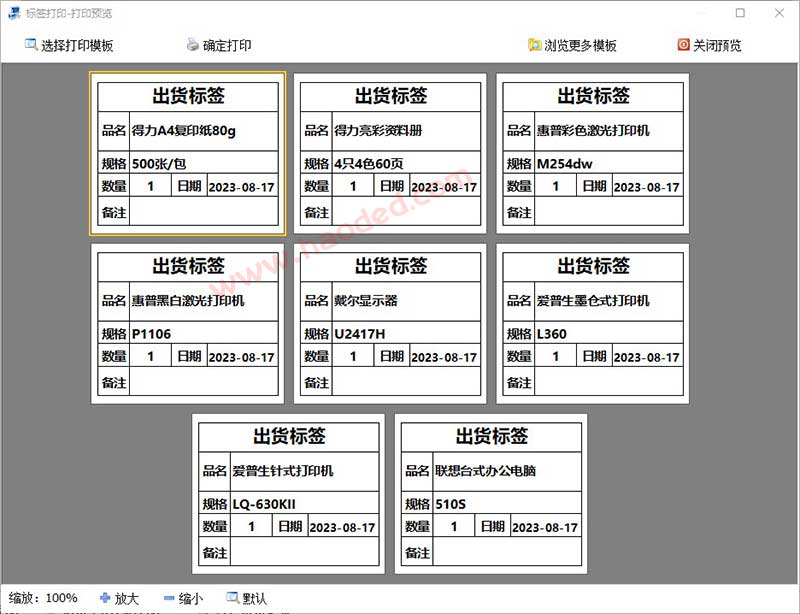Reset zoom with 默认
800x614 pixels.
tap(247, 598)
